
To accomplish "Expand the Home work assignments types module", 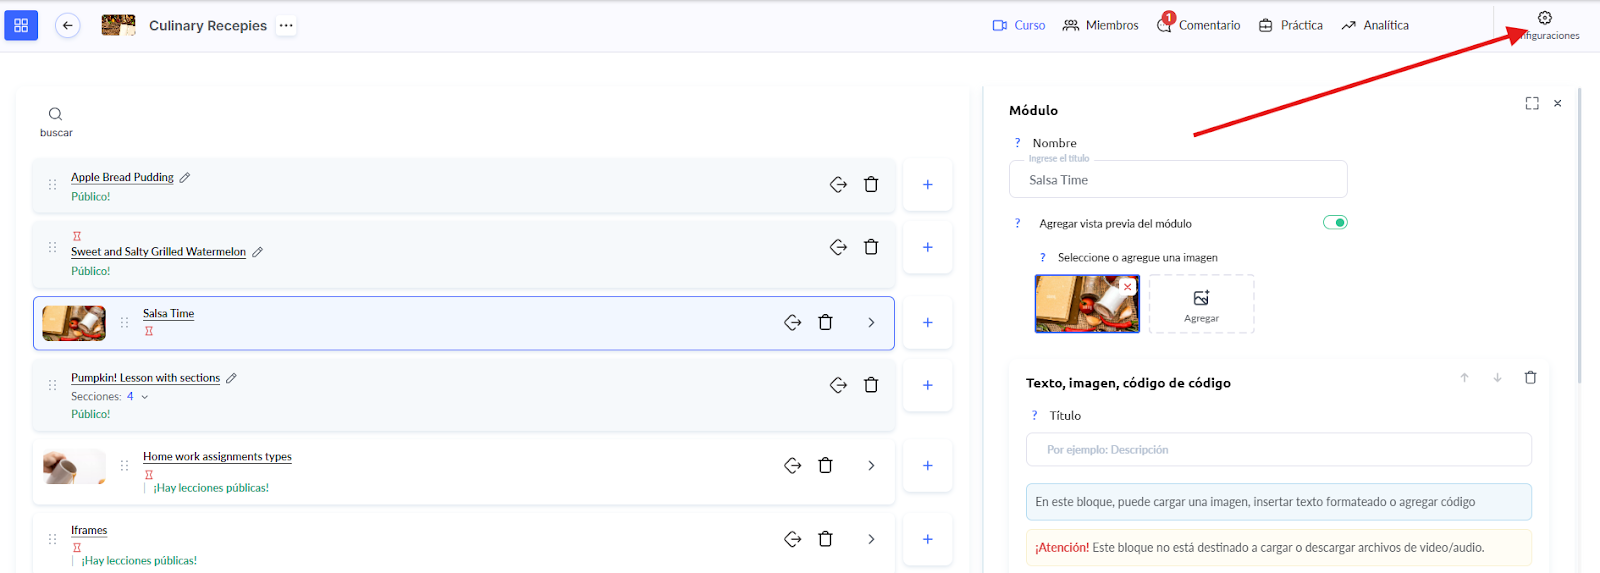I will point(871,466).
